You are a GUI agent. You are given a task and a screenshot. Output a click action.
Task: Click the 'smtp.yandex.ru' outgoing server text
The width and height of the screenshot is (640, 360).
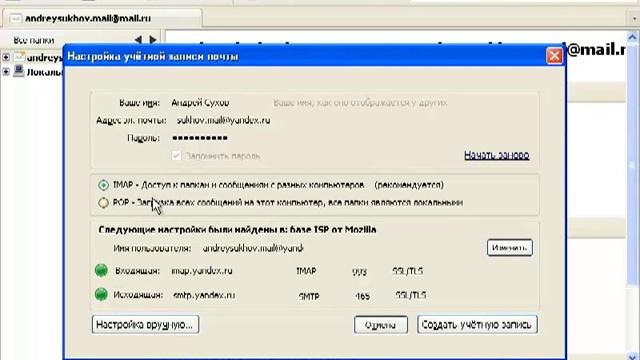click(204, 295)
